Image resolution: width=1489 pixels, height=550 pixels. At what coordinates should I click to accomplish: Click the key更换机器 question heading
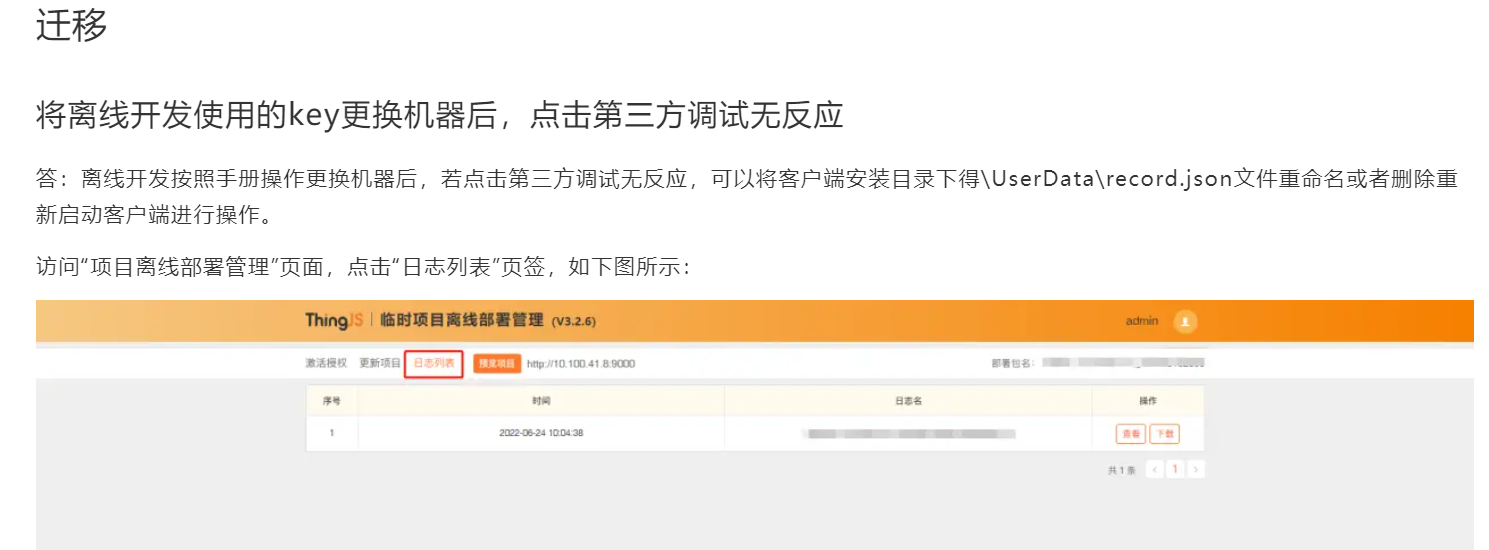[x=439, y=115]
